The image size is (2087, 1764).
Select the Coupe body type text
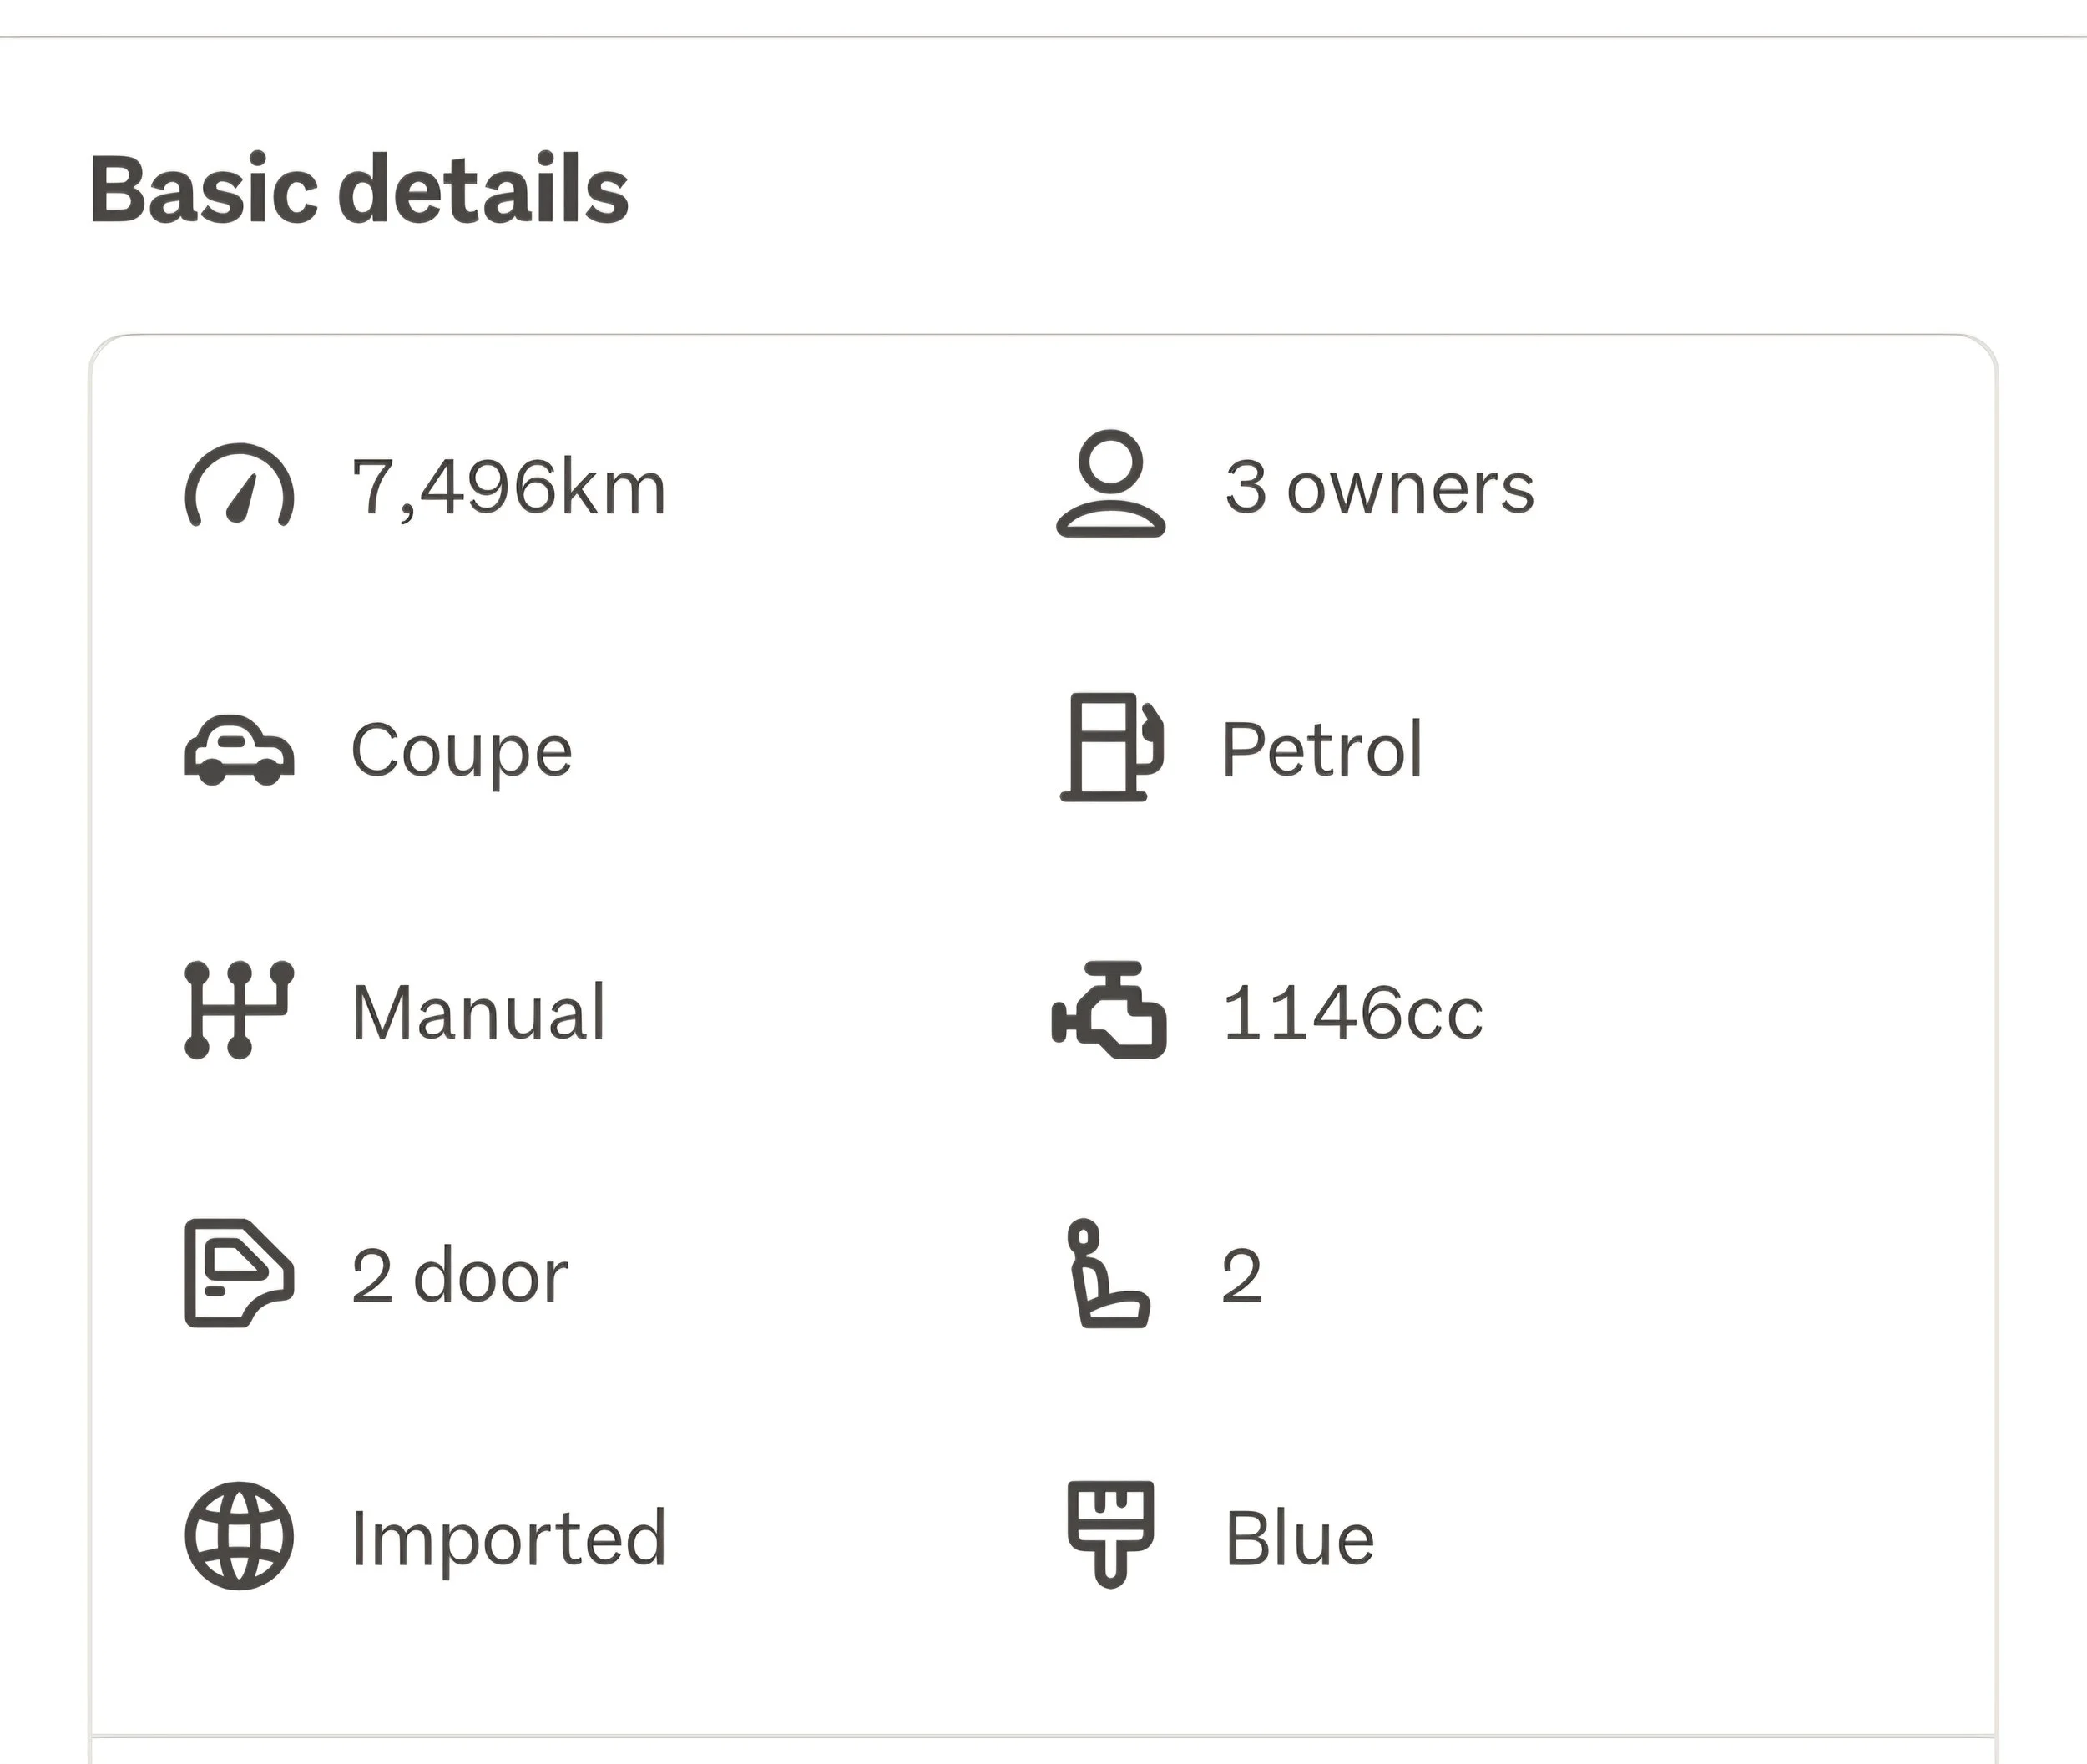(x=461, y=751)
